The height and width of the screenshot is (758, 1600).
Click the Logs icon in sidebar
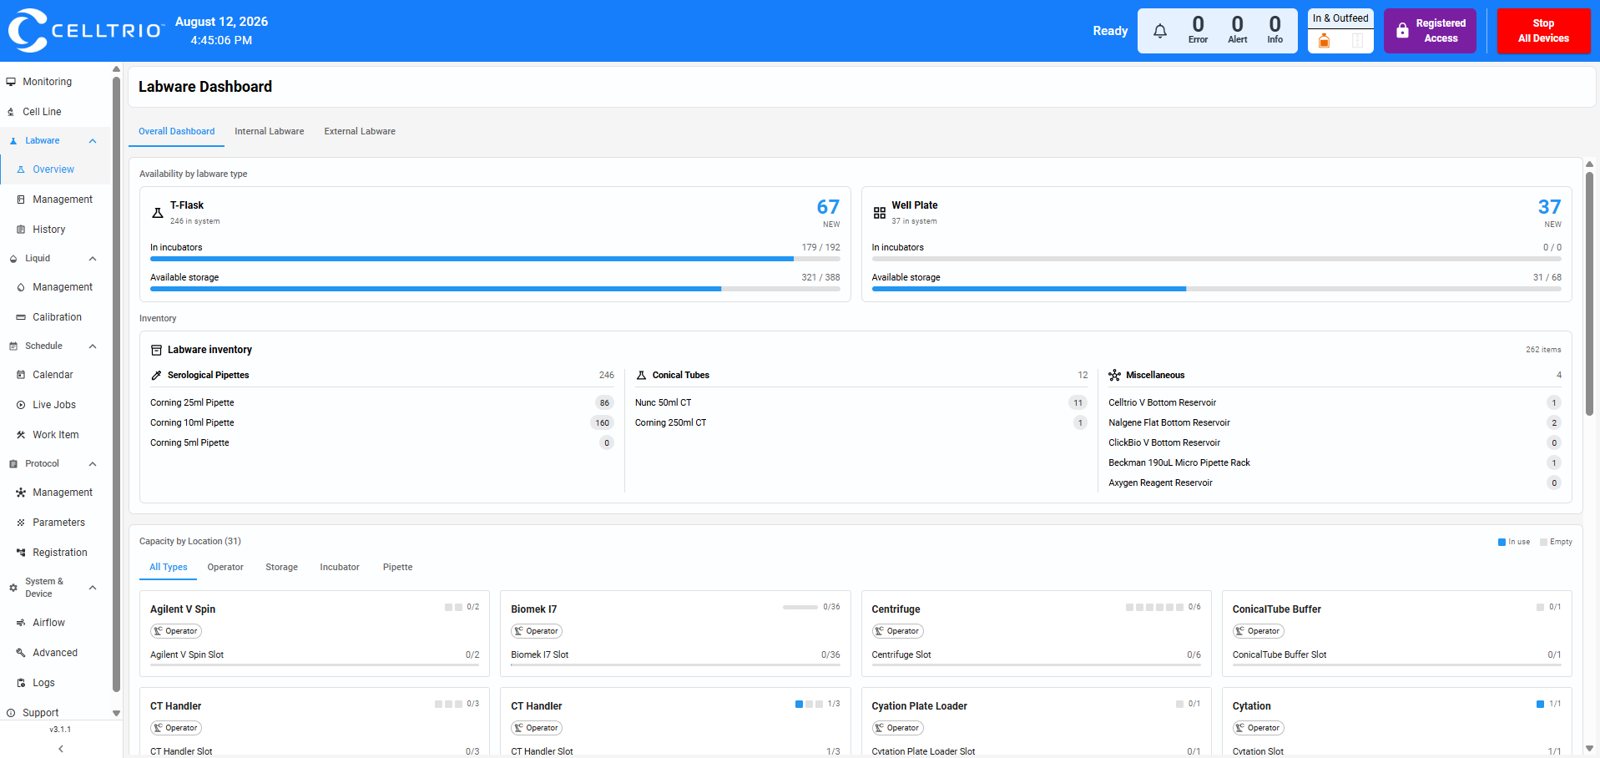point(21,683)
